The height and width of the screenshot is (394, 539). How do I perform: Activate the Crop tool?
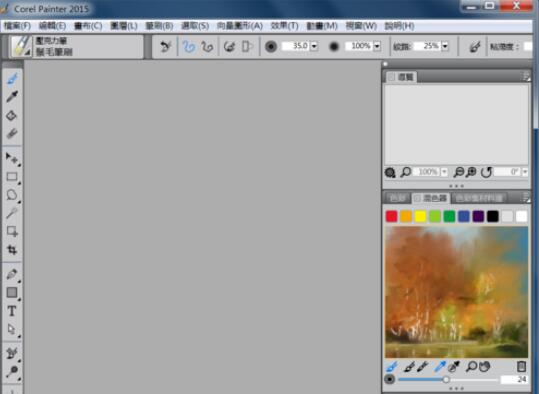(12, 250)
